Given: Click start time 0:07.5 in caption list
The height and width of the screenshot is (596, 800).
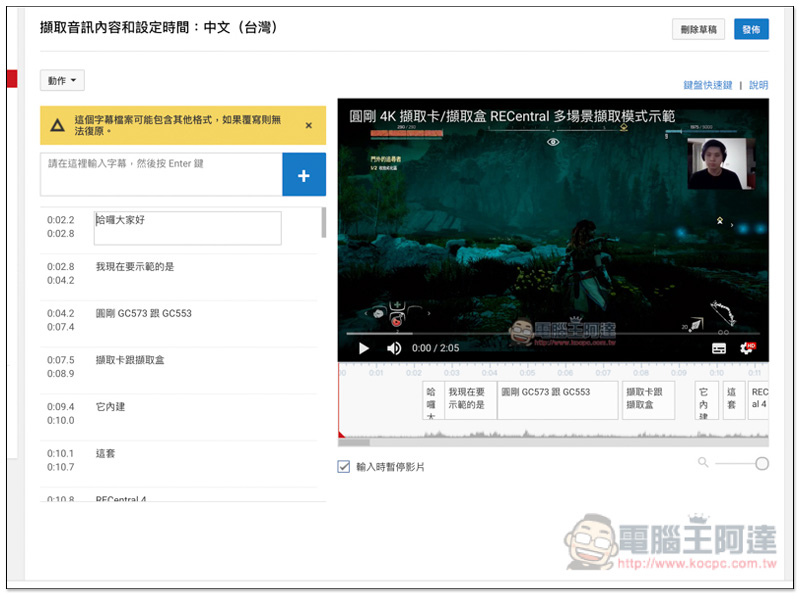Looking at the screenshot, I should click(61, 360).
